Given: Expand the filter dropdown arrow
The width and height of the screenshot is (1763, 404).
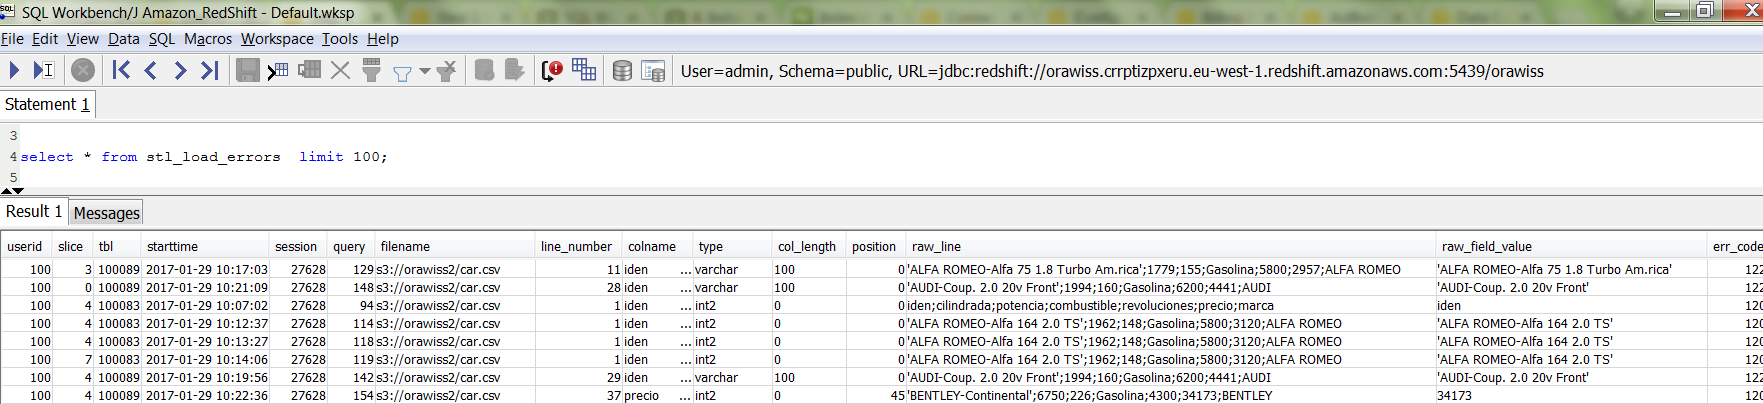Looking at the screenshot, I should coord(425,71).
